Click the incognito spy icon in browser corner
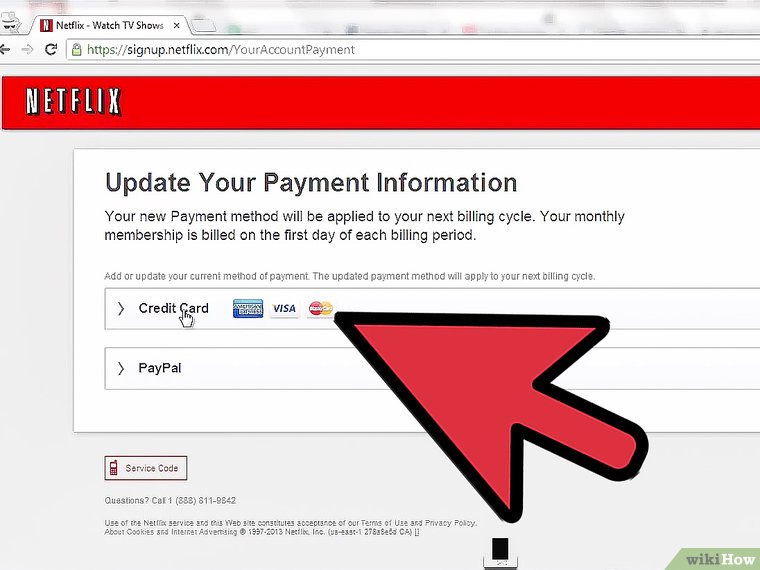 tap(10, 22)
